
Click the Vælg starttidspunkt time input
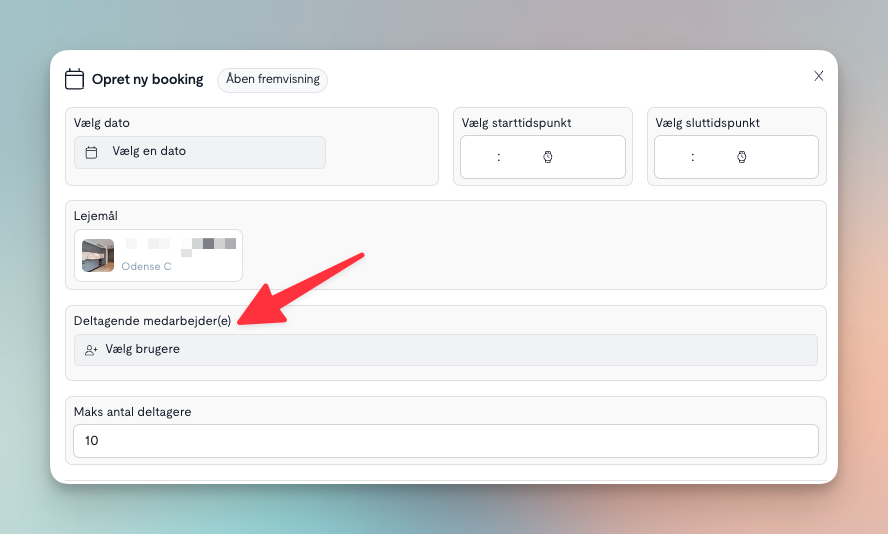coord(543,157)
